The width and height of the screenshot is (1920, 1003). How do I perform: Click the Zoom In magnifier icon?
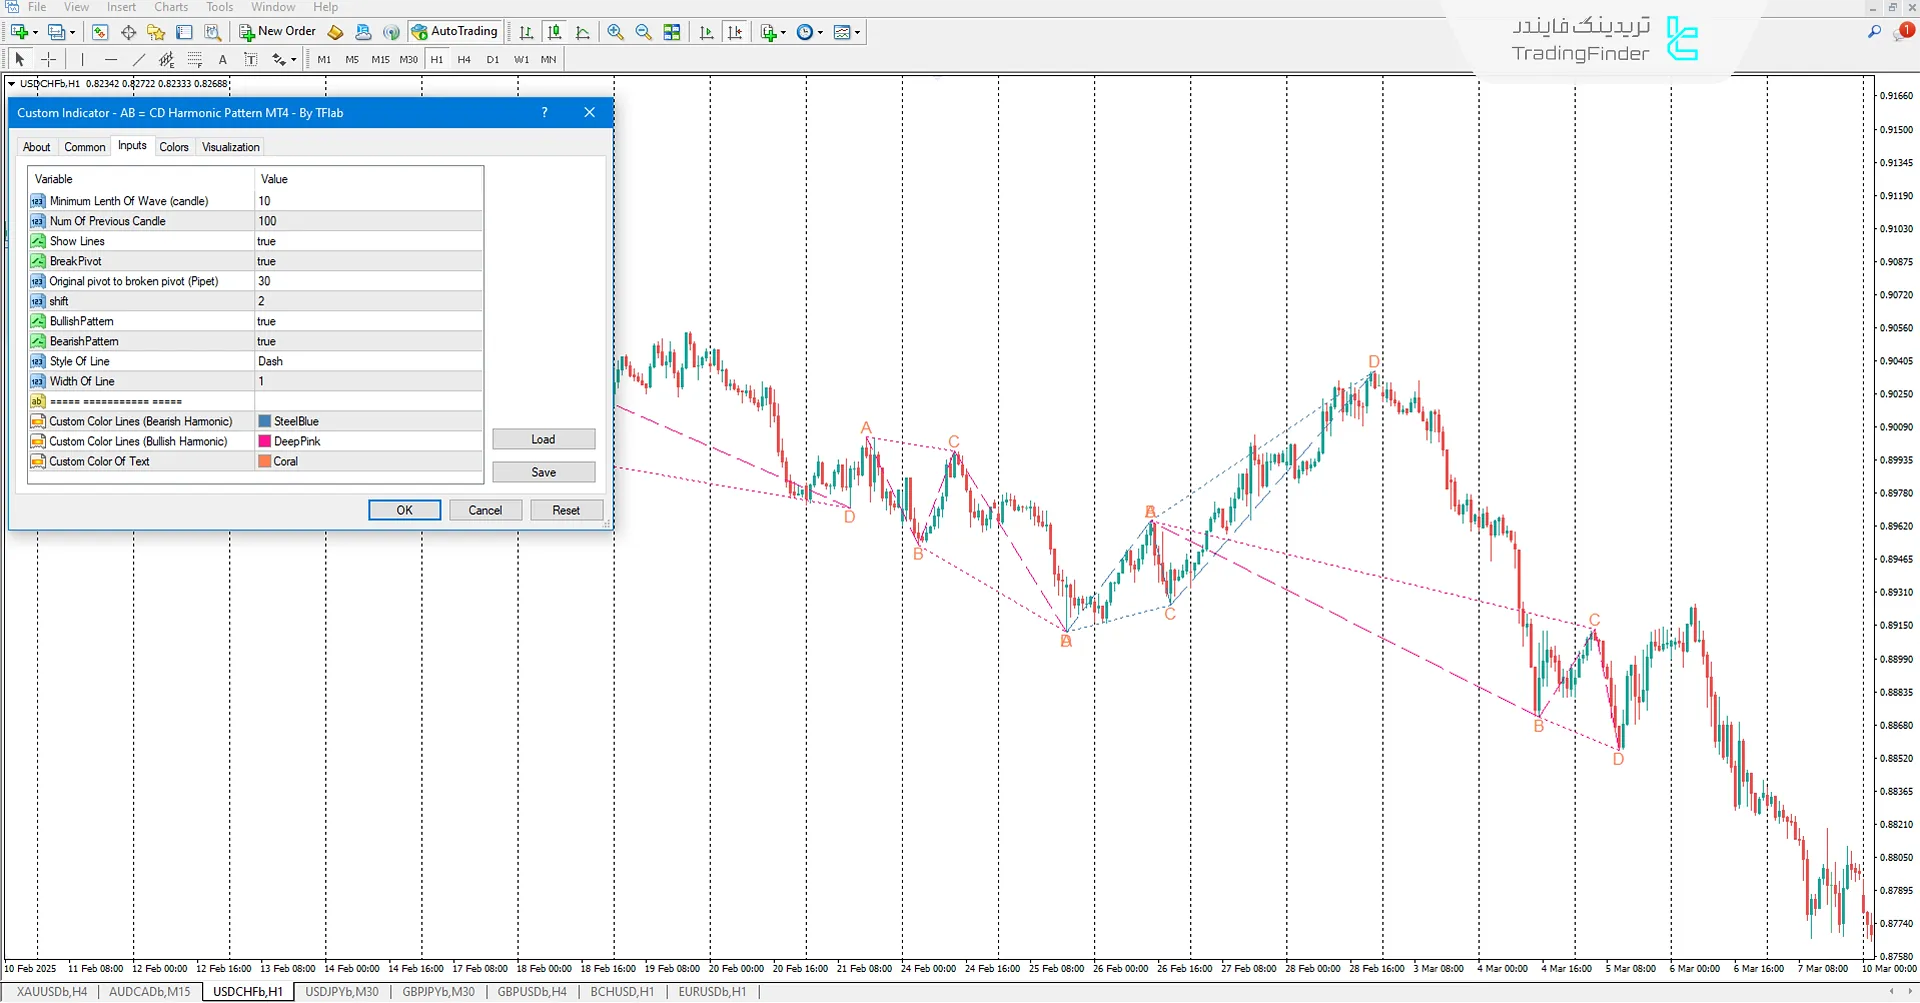pos(615,32)
